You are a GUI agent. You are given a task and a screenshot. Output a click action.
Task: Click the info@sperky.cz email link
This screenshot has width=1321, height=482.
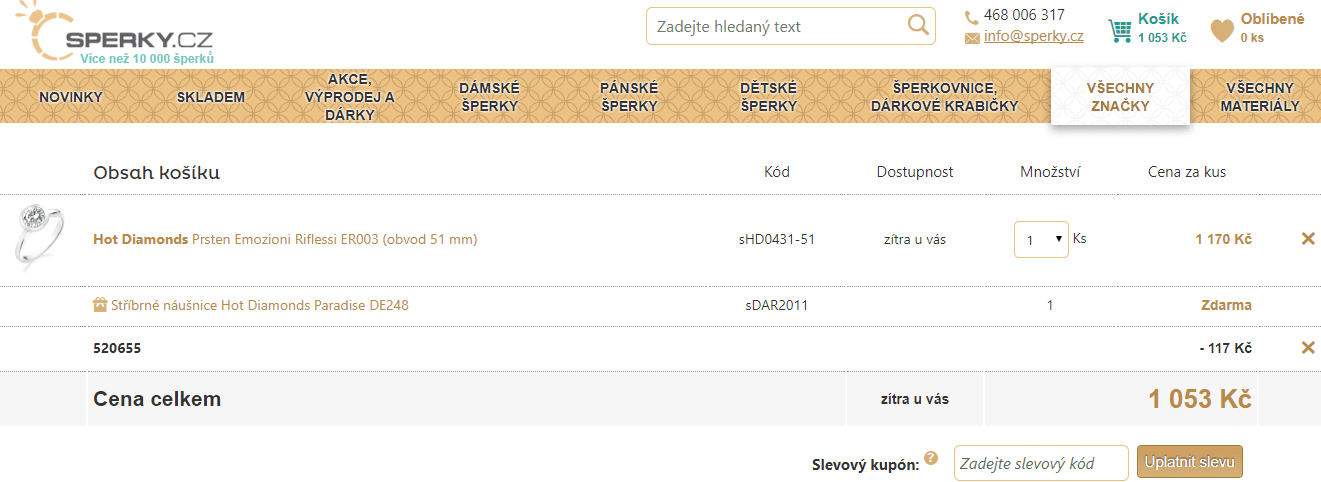coord(1033,37)
